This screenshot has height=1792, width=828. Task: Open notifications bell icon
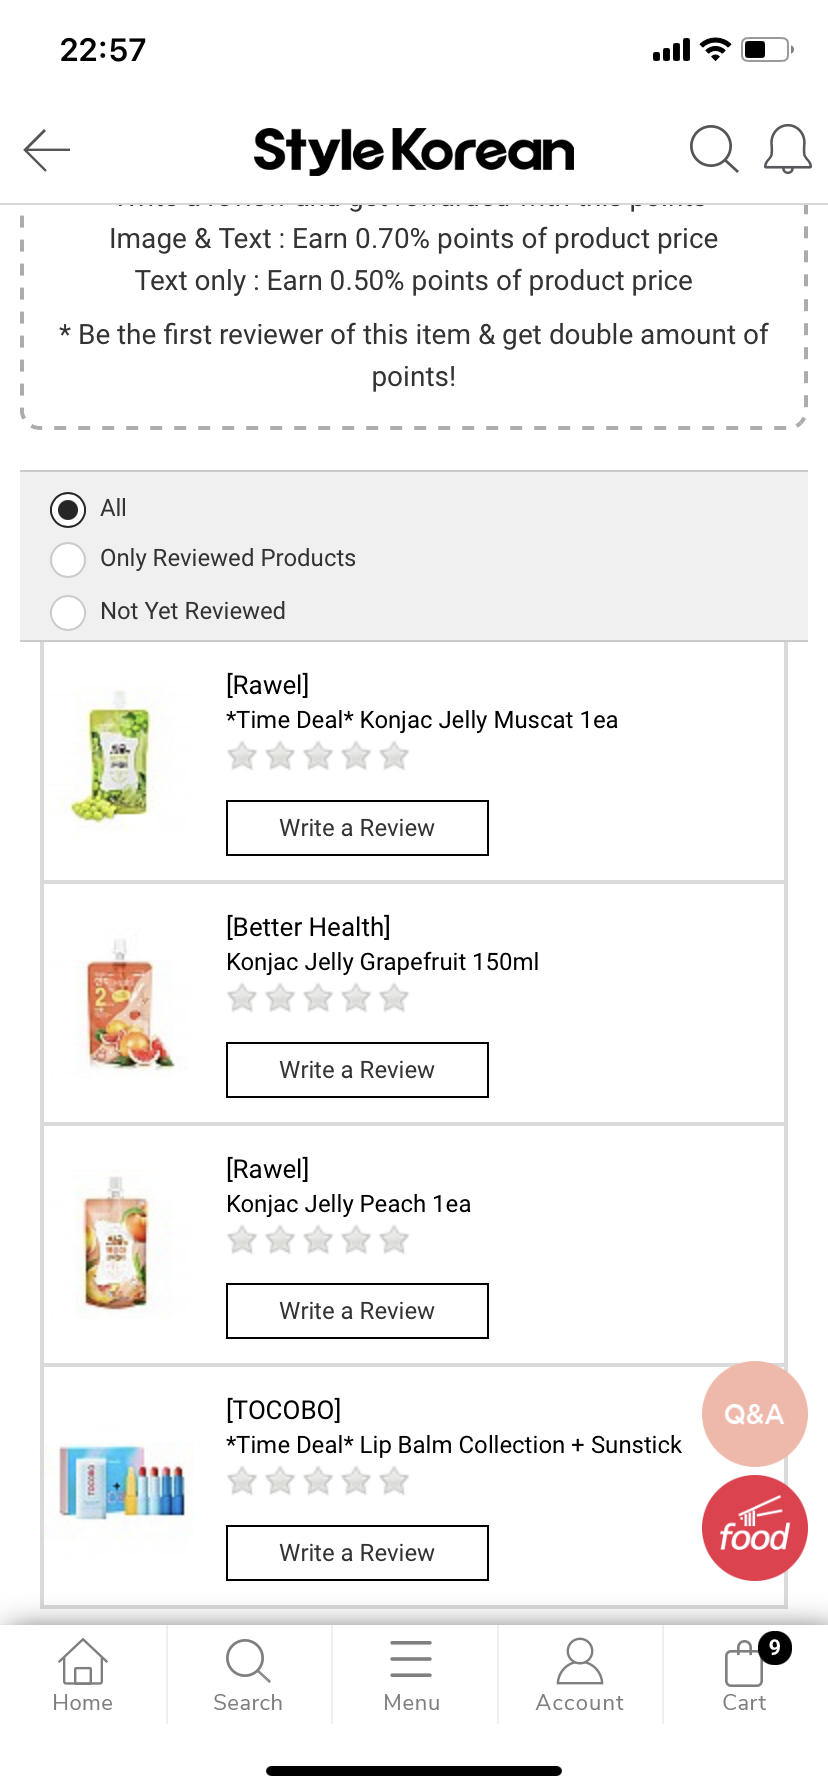pos(787,150)
